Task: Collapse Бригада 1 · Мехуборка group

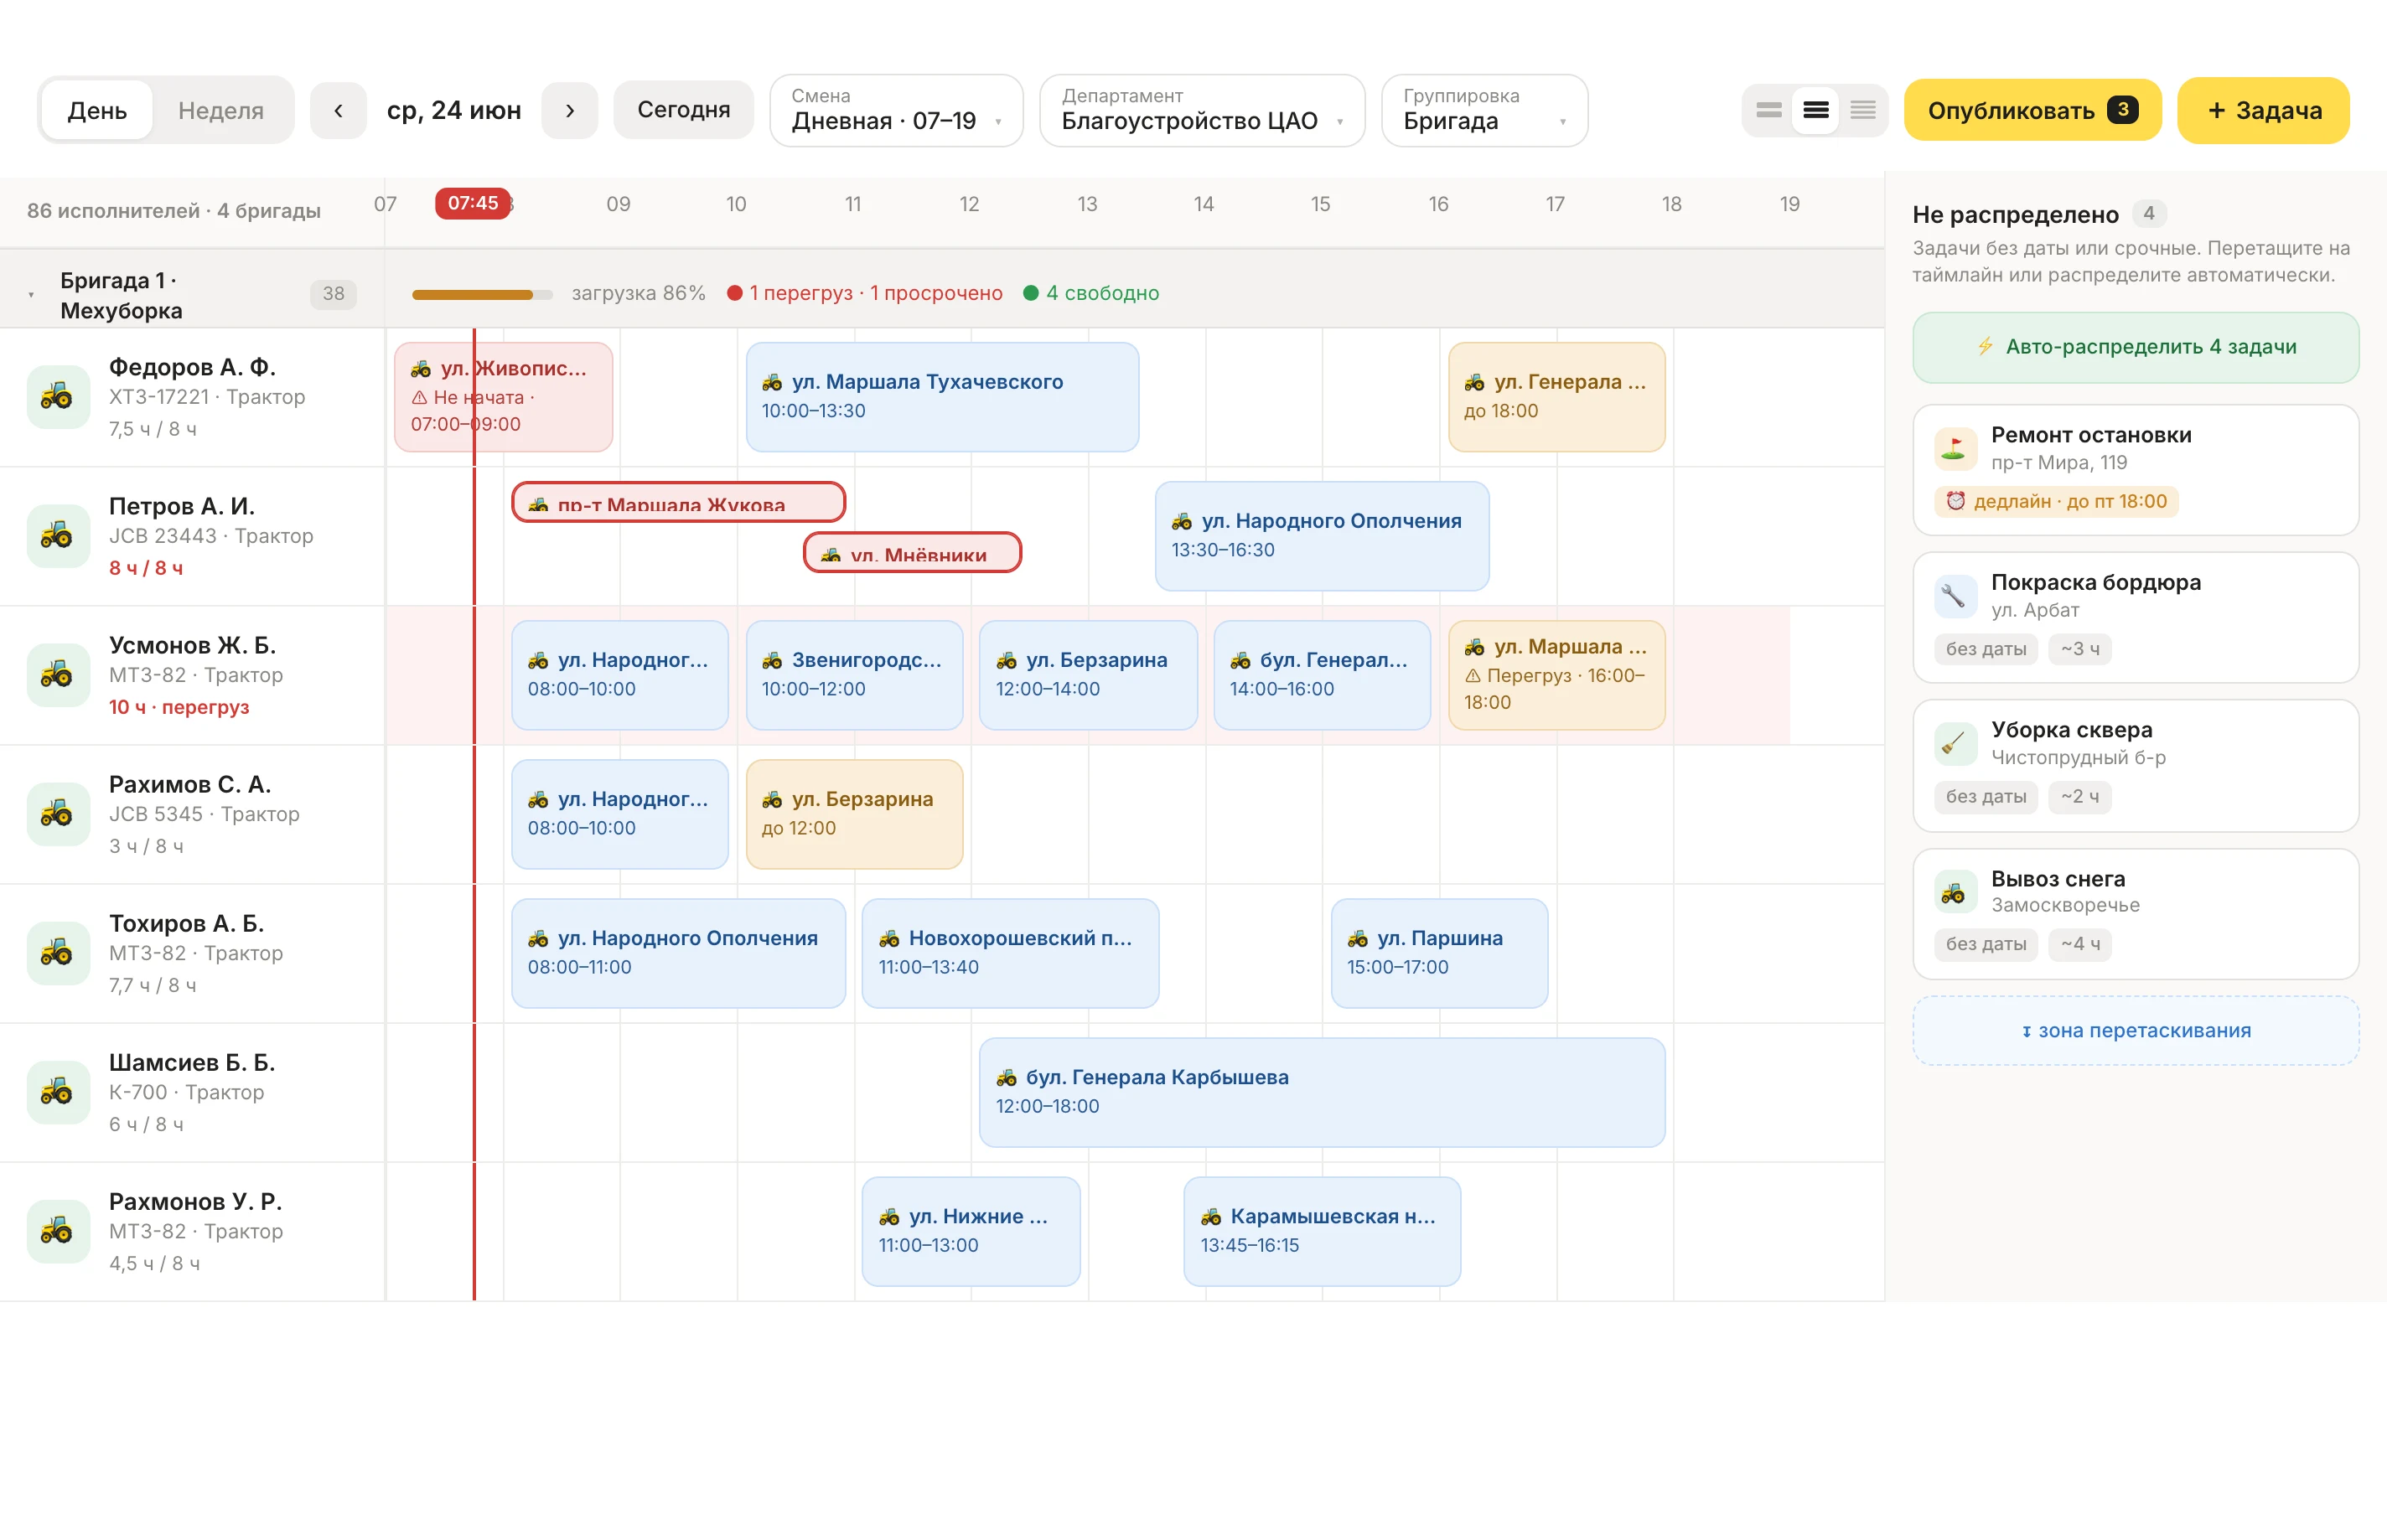Action: click(31, 295)
